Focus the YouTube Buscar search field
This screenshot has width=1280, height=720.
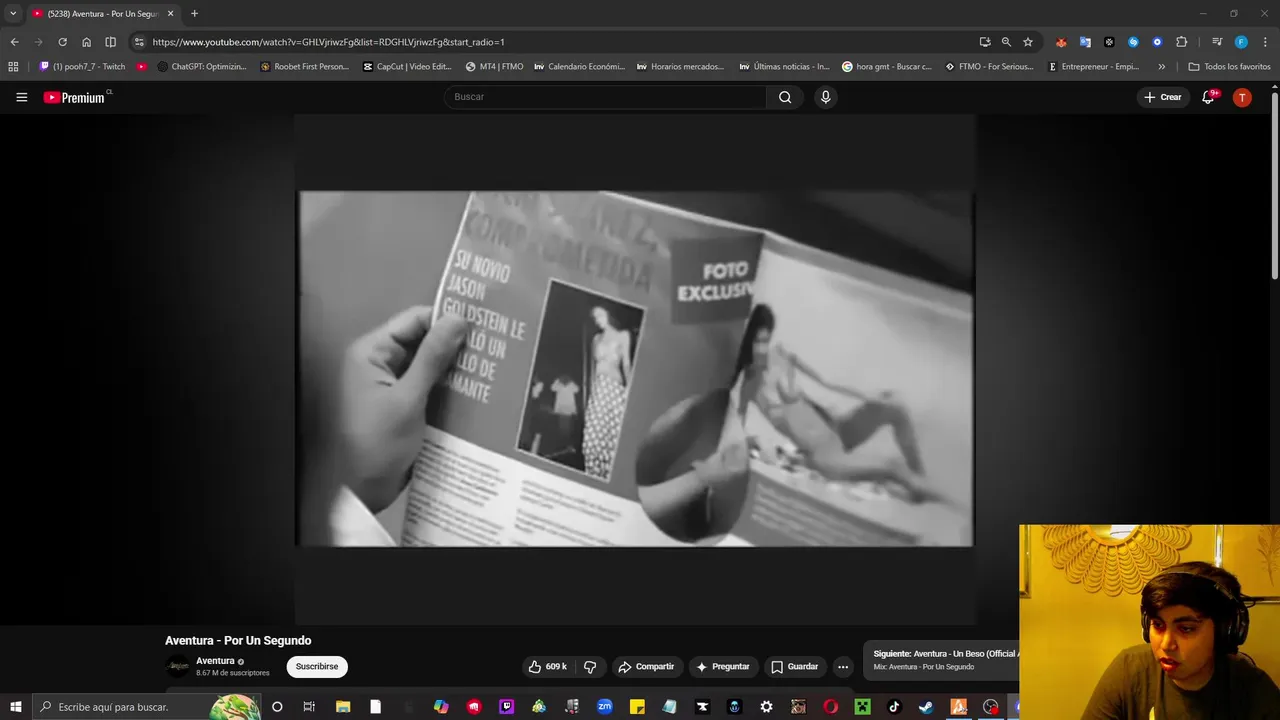point(605,97)
